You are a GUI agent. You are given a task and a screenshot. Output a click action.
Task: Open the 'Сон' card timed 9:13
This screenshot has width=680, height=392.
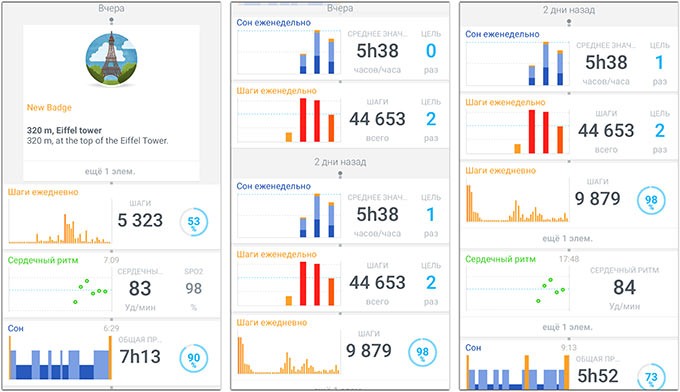coord(569,365)
